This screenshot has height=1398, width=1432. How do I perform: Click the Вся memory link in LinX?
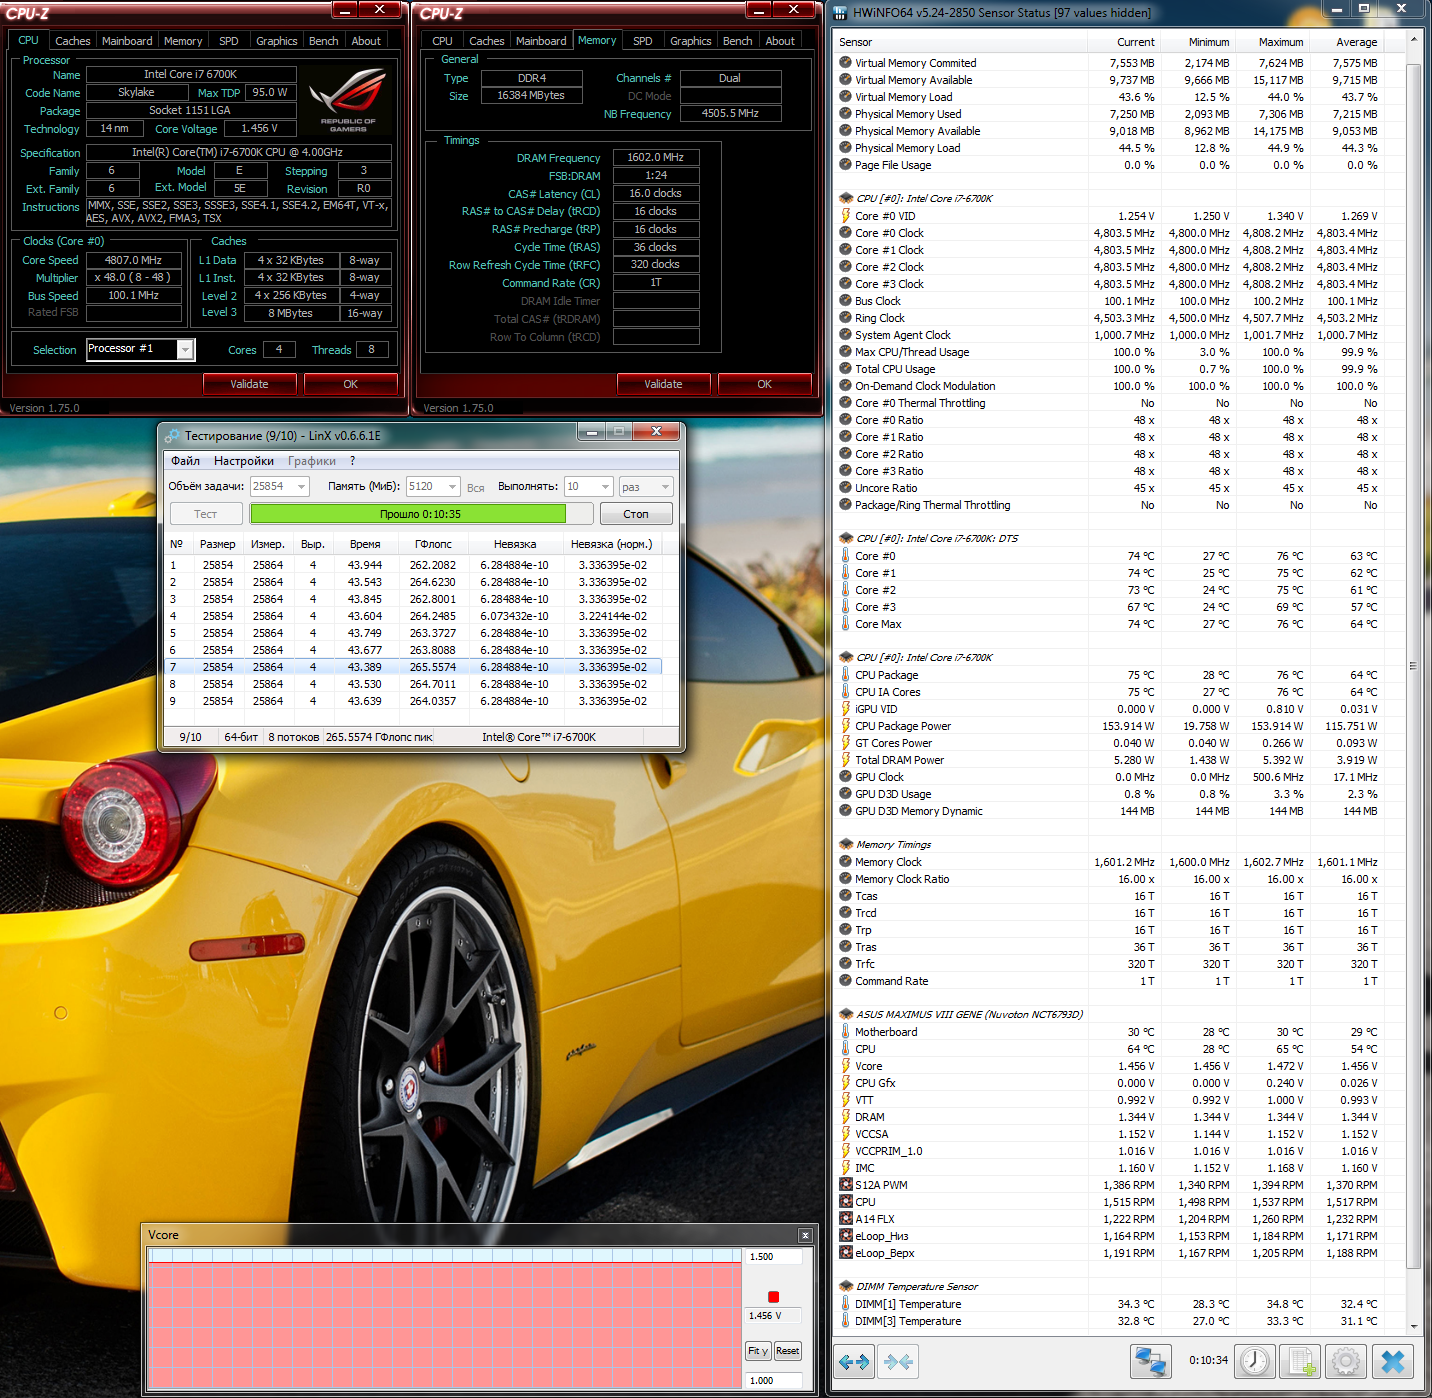pyautogui.click(x=476, y=488)
